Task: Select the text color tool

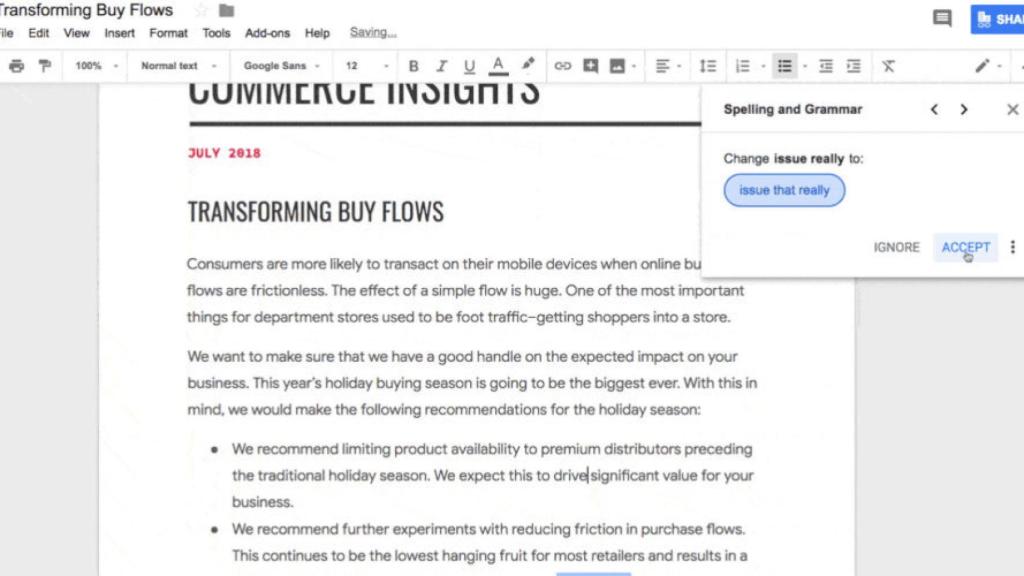Action: click(497, 65)
